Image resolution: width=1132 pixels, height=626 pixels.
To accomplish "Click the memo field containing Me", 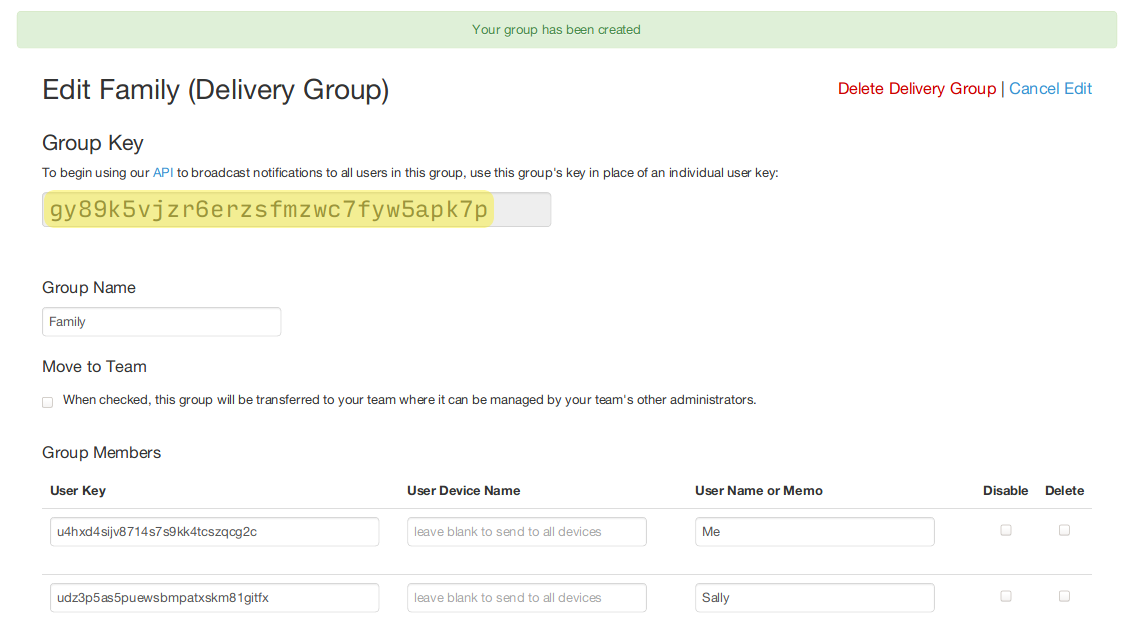I will (814, 532).
